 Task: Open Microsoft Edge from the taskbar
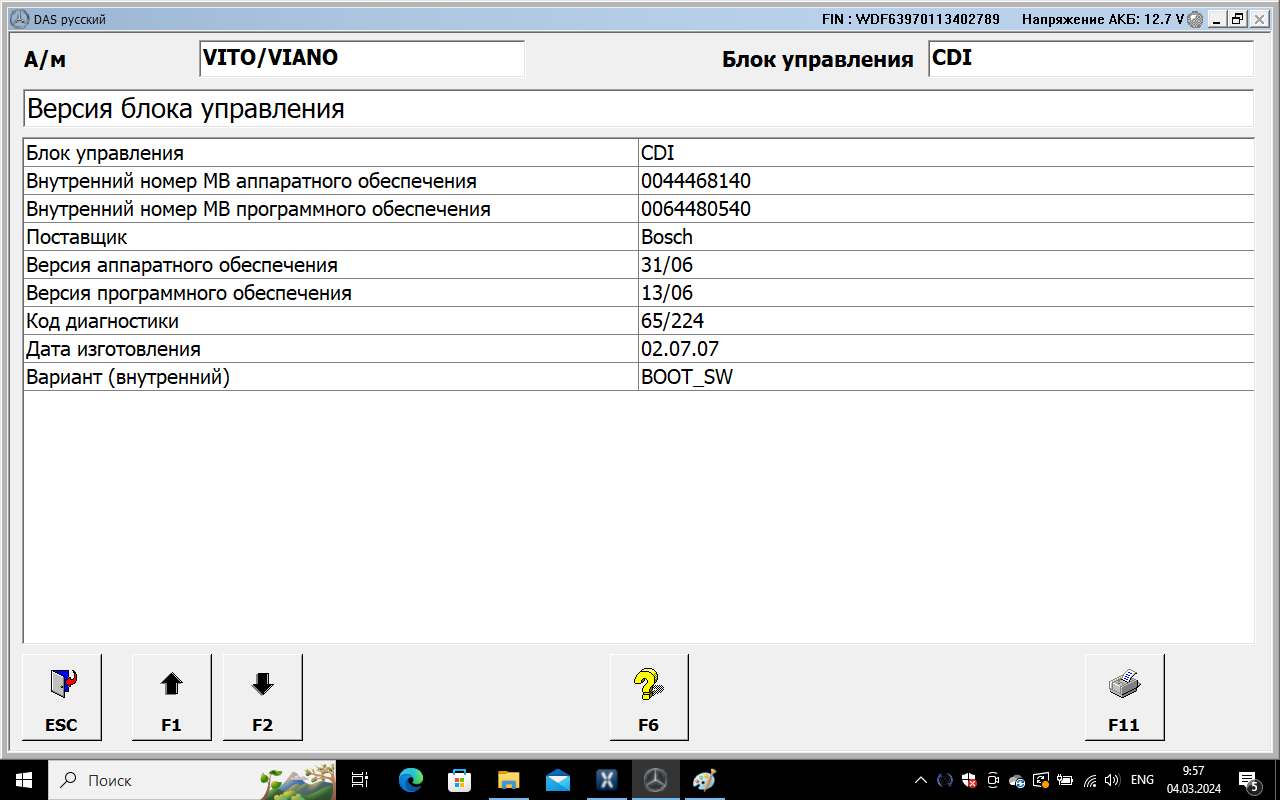click(x=410, y=780)
